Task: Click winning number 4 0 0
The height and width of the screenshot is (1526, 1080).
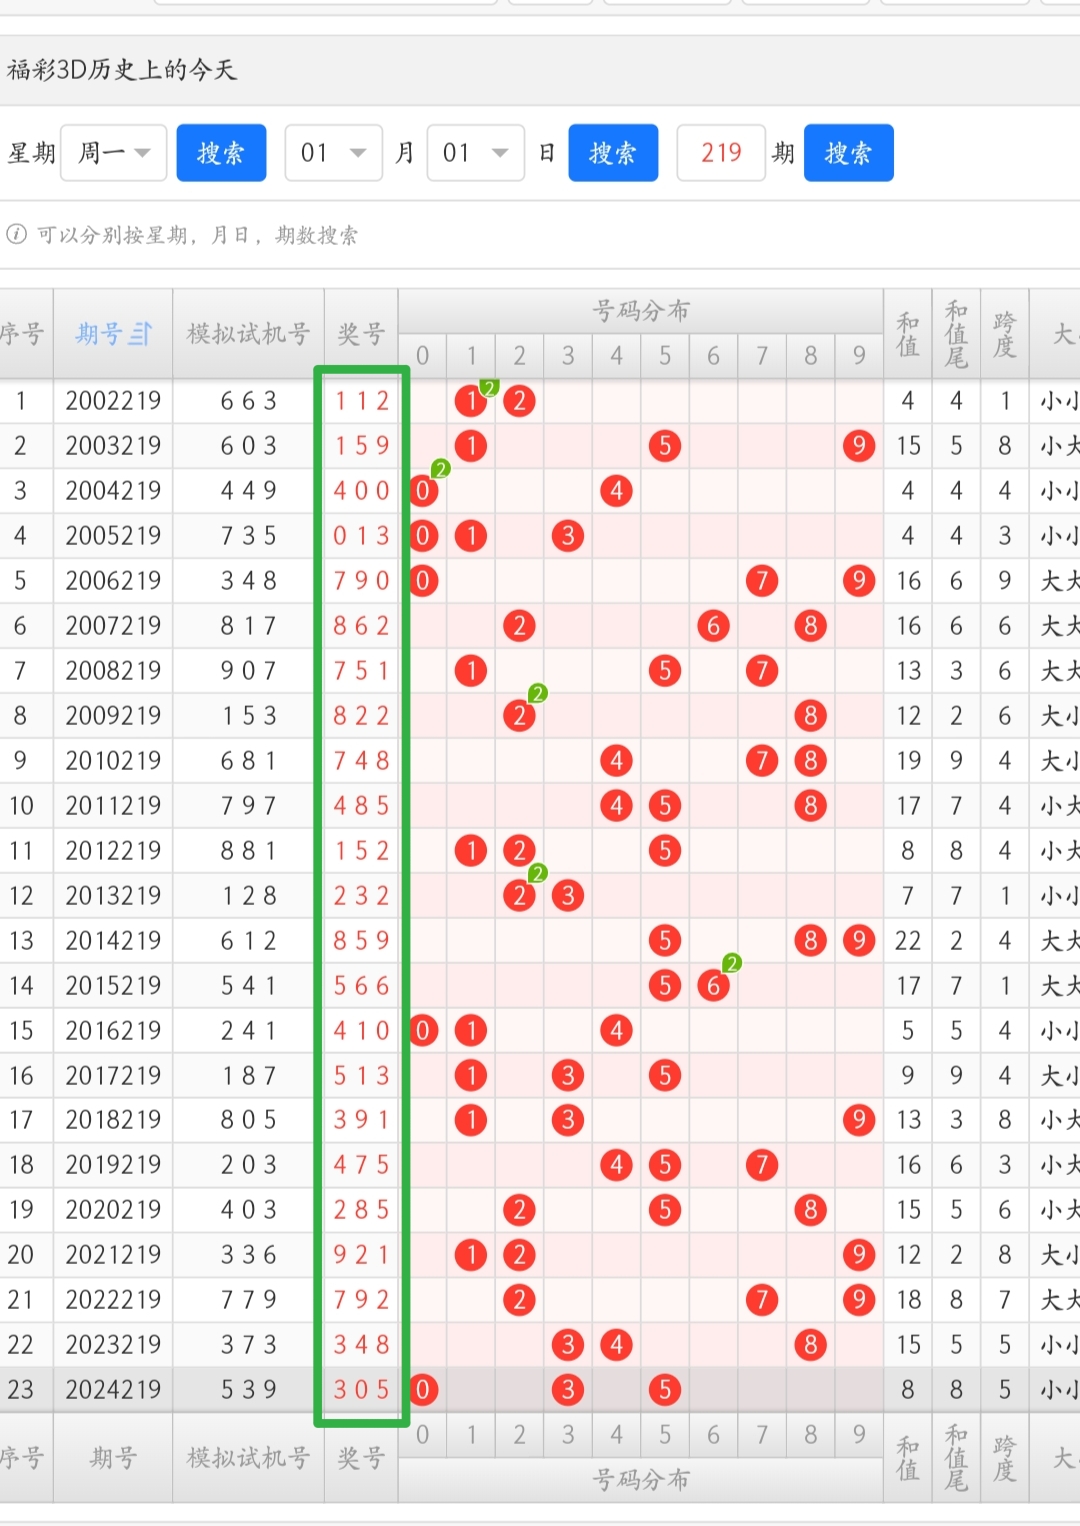Action: [x=361, y=491]
